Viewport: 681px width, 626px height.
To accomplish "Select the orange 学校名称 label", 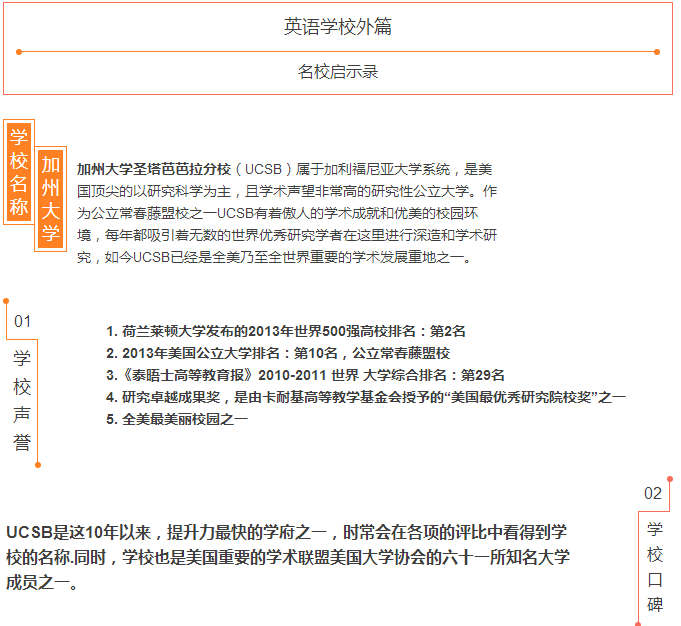I will pyautogui.click(x=19, y=172).
